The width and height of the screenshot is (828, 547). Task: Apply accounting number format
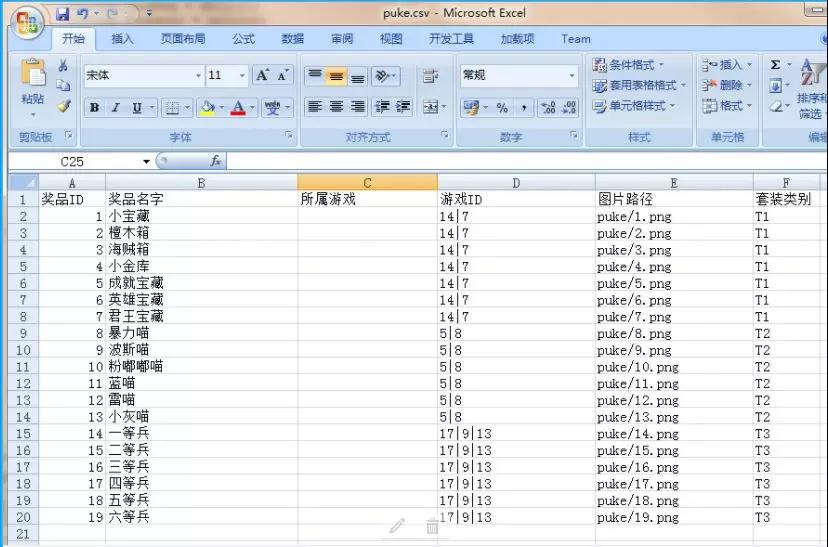coord(471,108)
